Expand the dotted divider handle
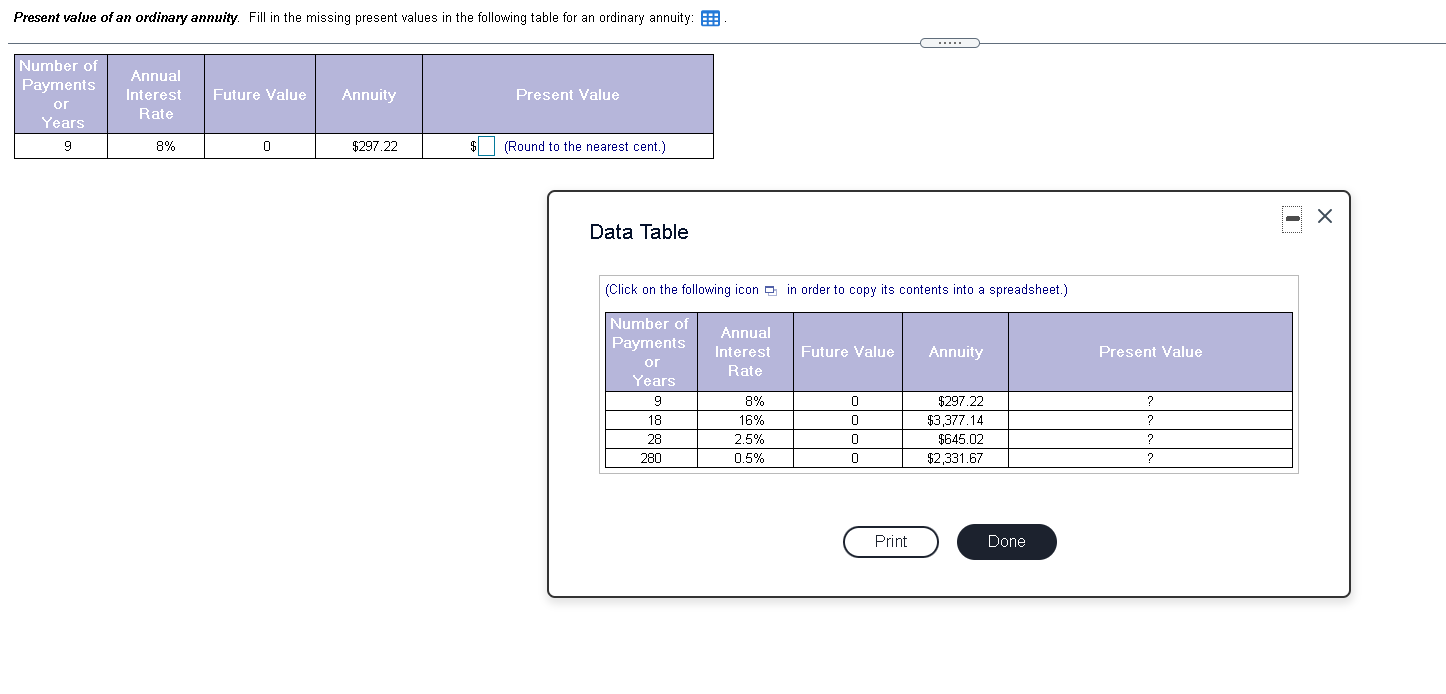The width and height of the screenshot is (1446, 694). 949,43
